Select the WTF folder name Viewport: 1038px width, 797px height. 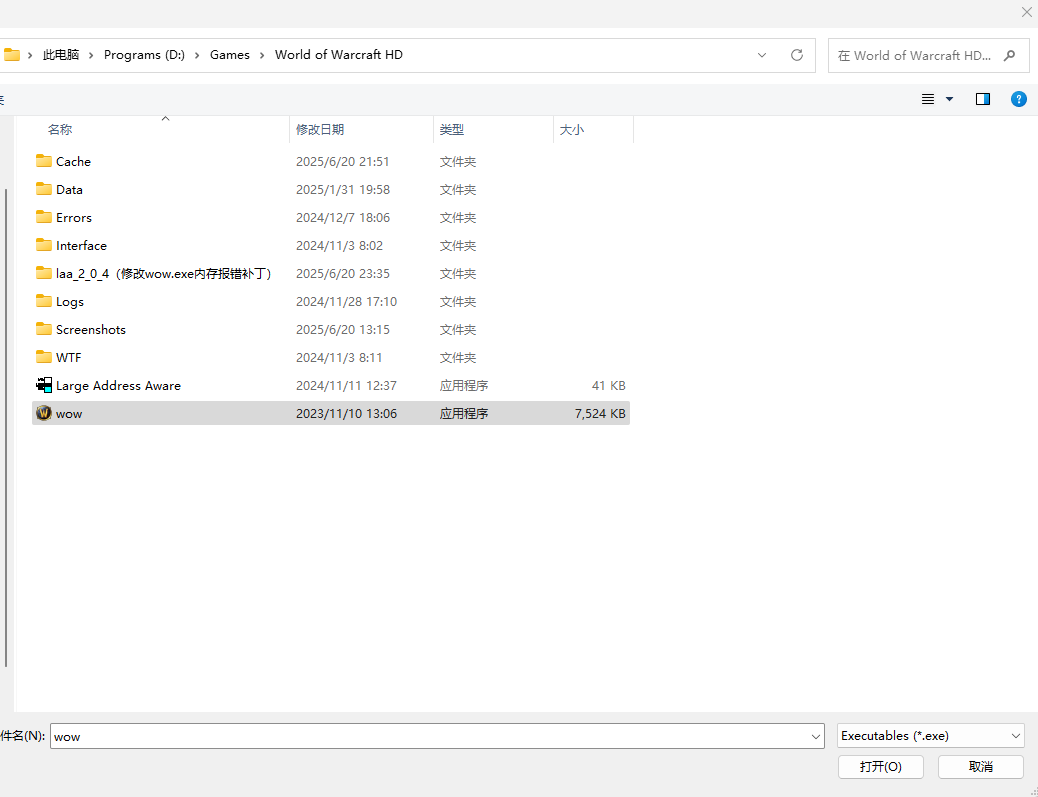(68, 357)
